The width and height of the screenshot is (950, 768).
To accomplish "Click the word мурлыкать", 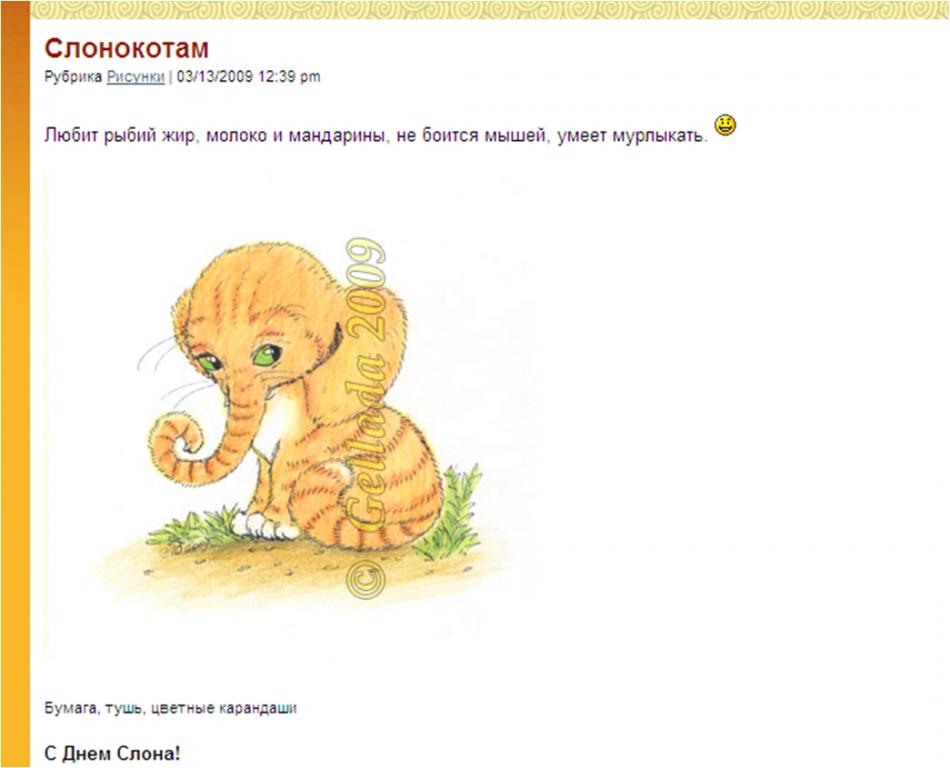I will click(x=659, y=136).
